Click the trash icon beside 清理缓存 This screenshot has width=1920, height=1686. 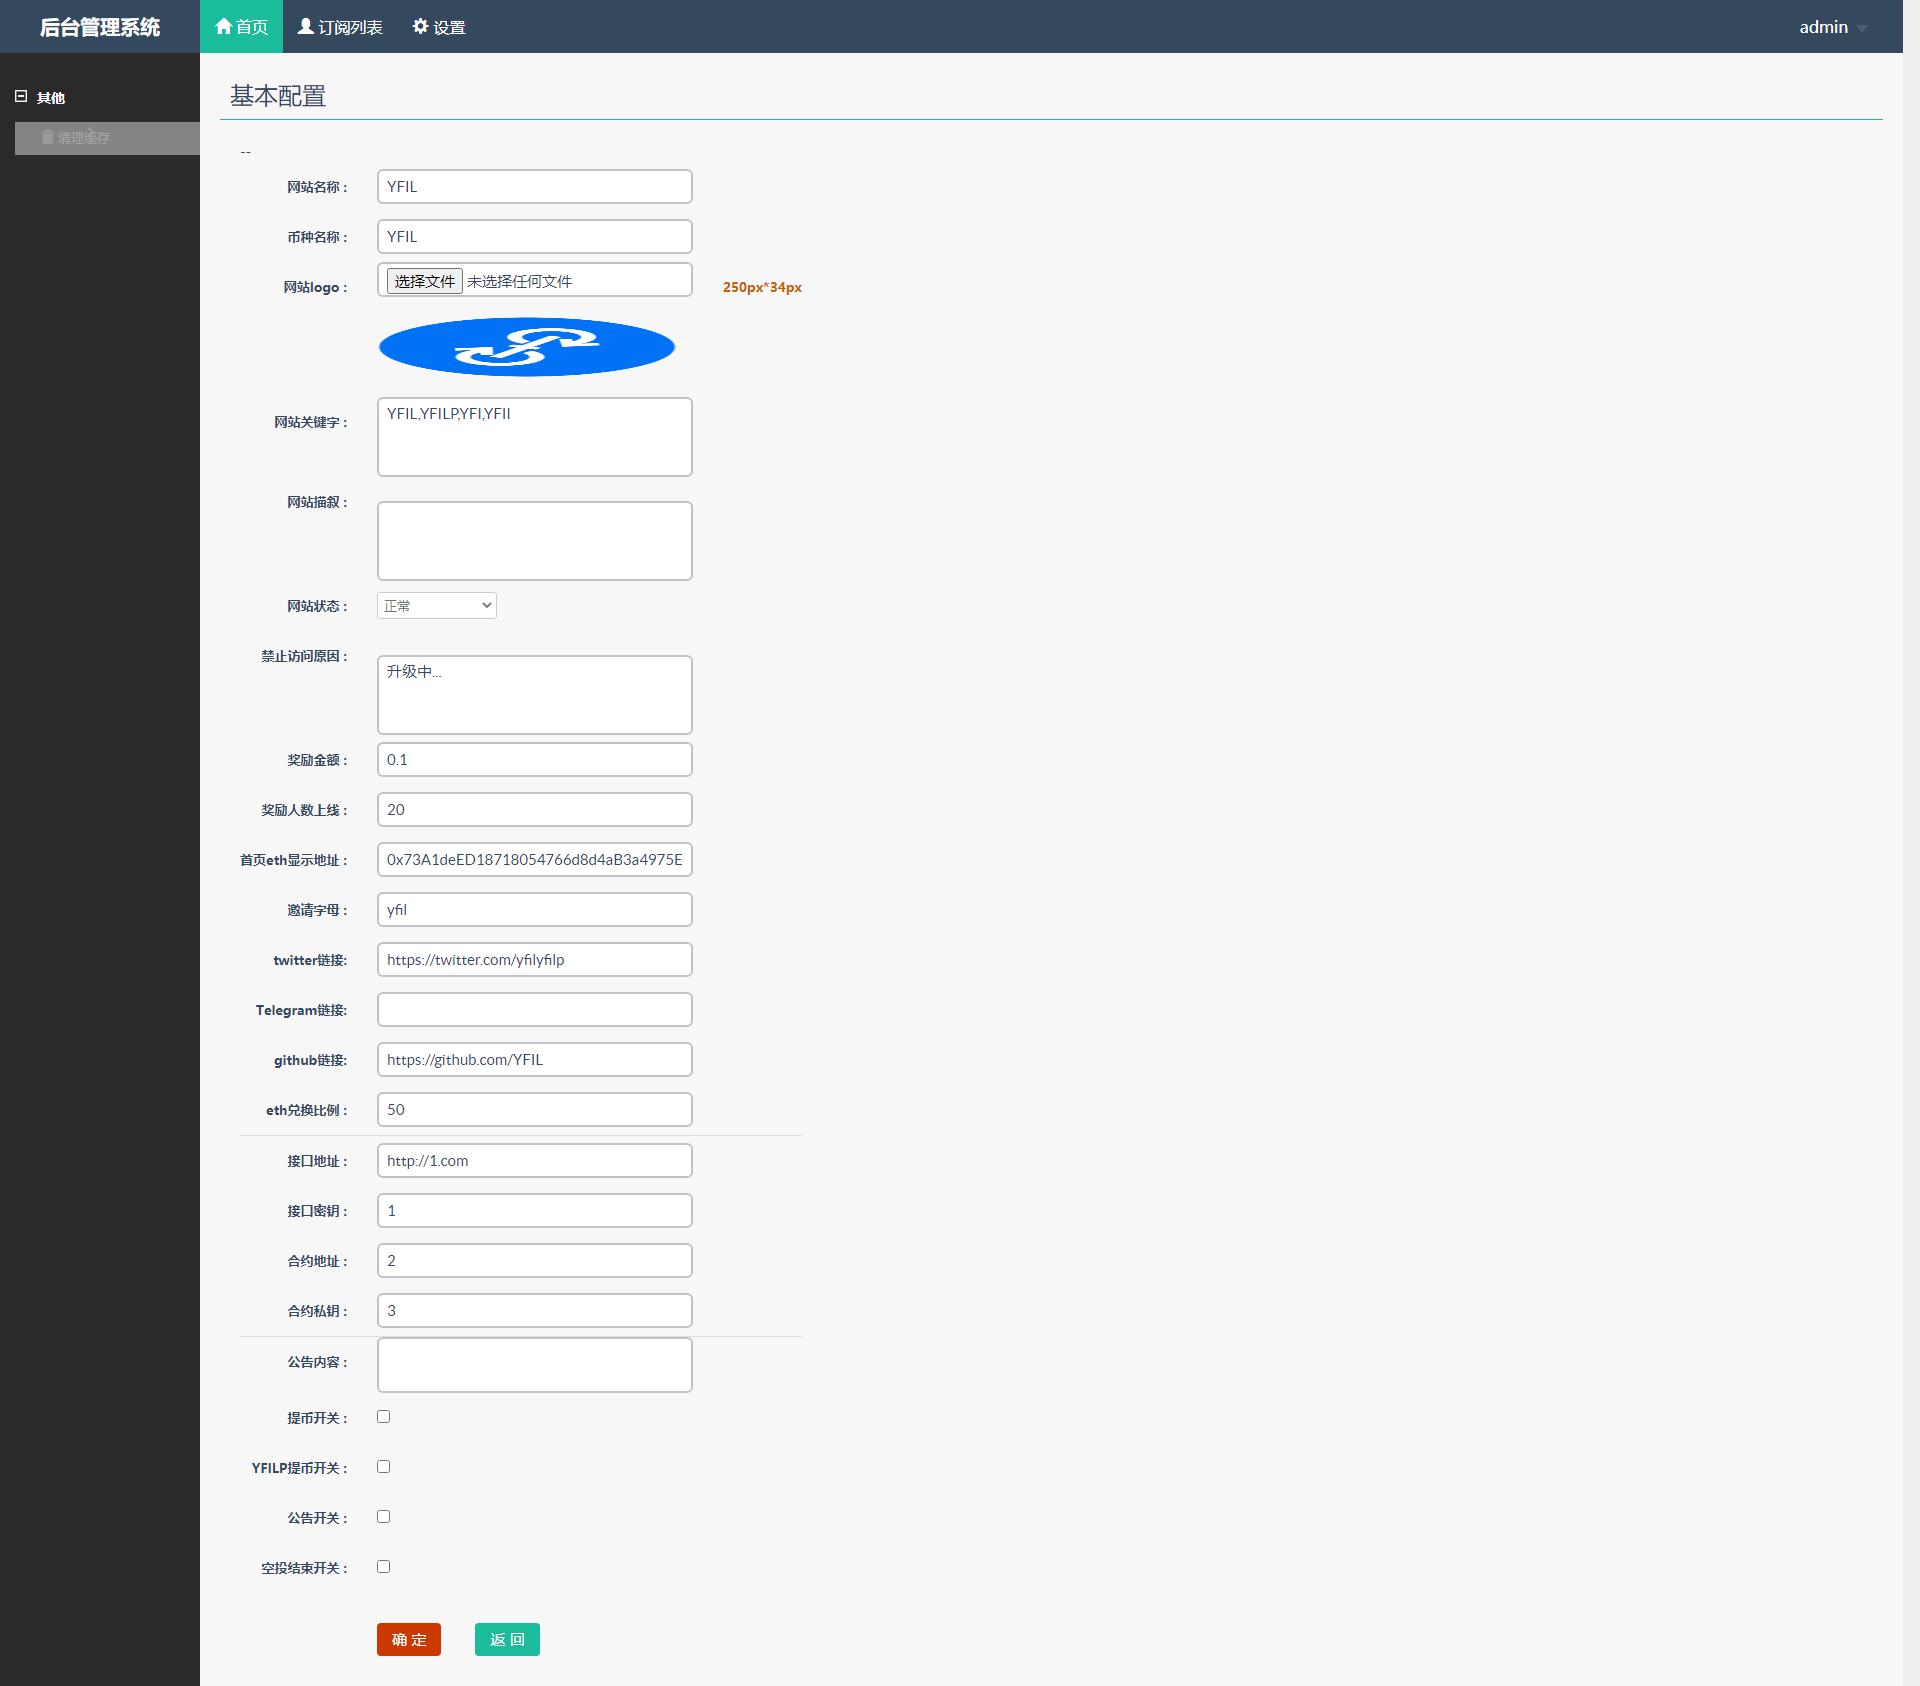coord(47,137)
